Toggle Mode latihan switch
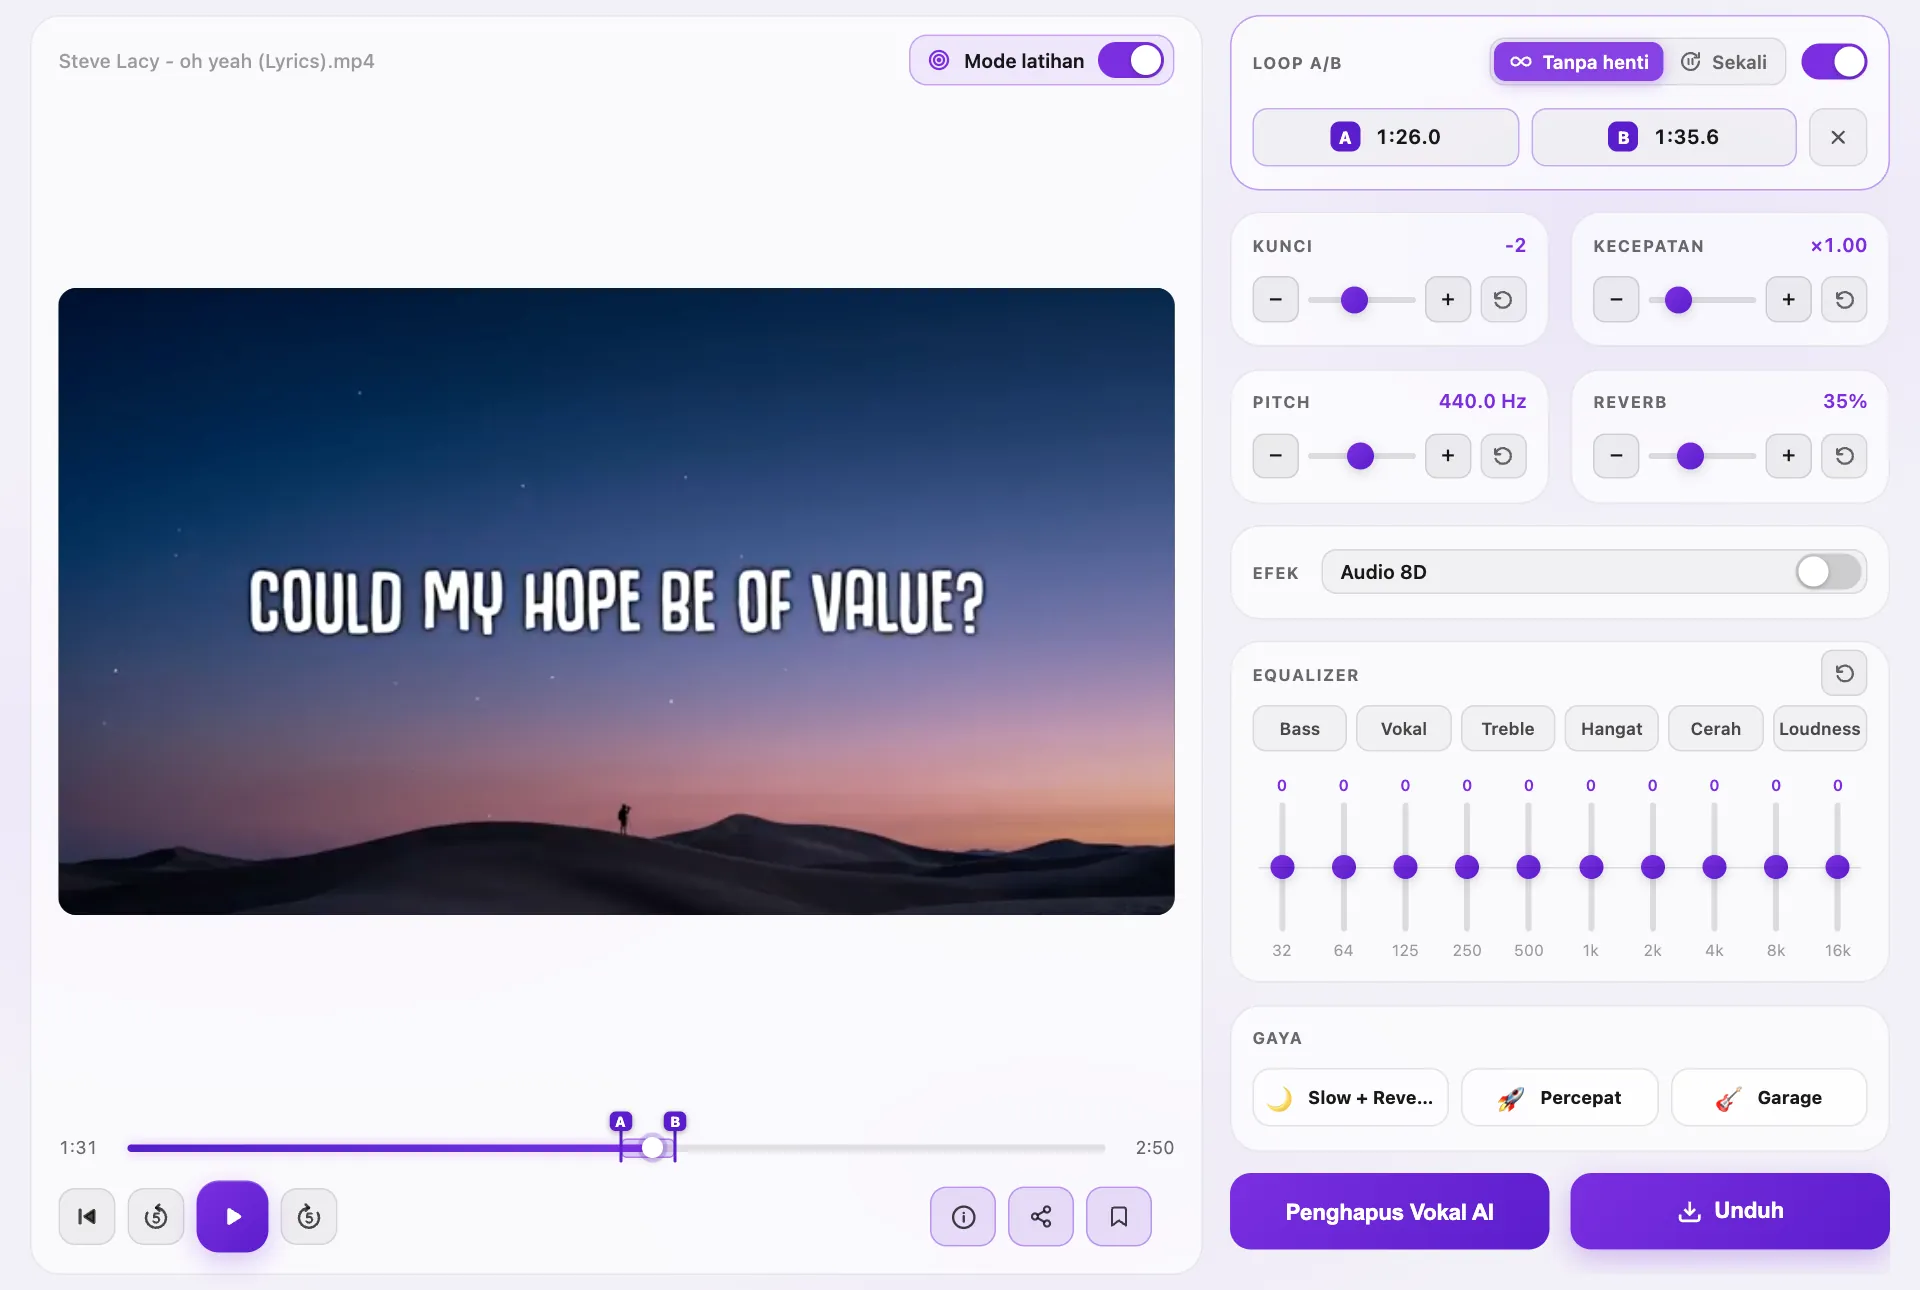 (1131, 60)
